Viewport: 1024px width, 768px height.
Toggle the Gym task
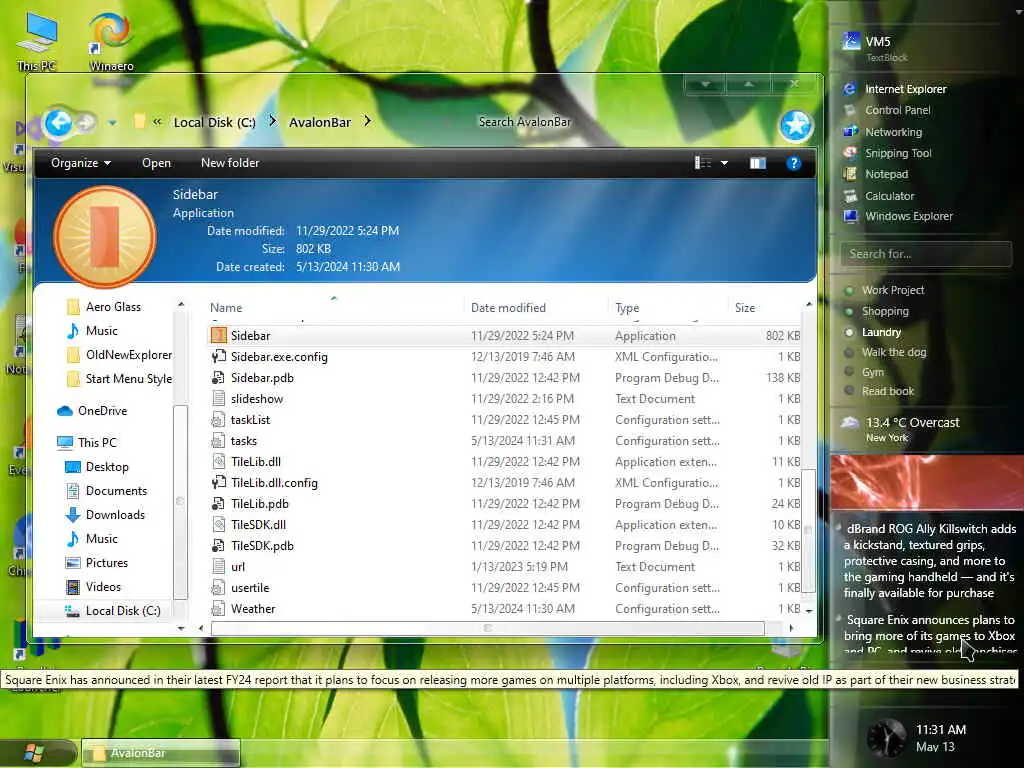[864, 372]
